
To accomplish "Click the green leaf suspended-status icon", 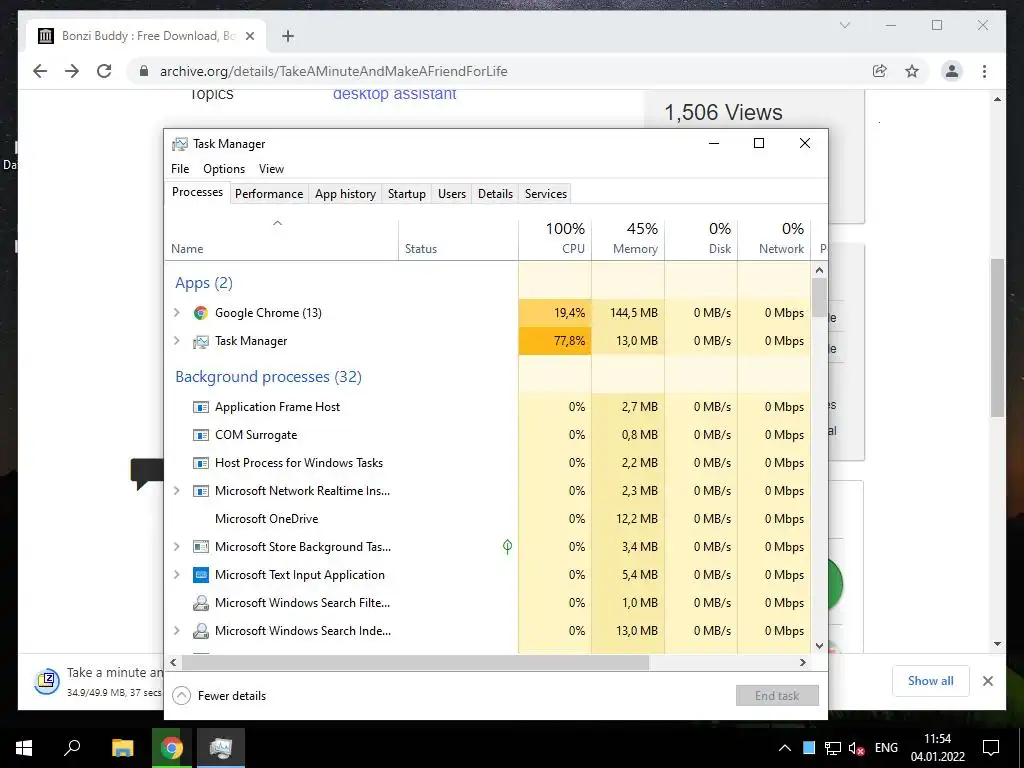I will point(507,547).
